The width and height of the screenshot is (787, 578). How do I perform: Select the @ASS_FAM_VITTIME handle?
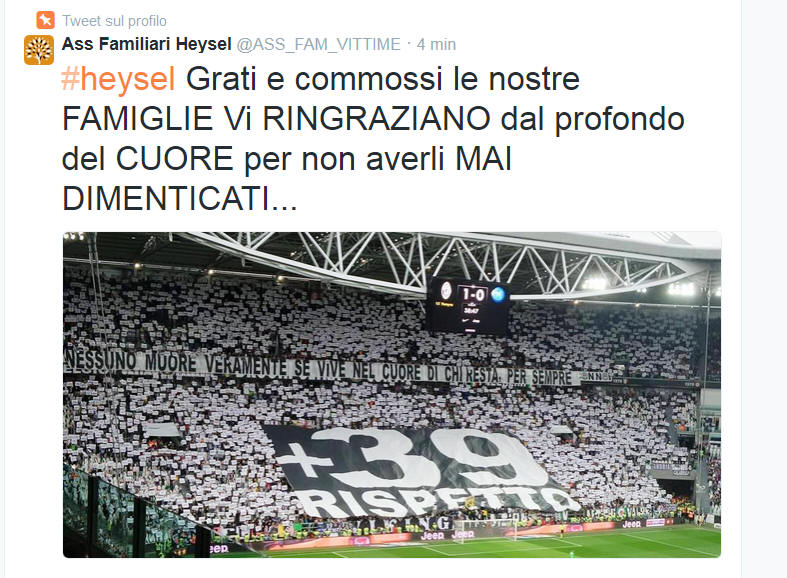pyautogui.click(x=318, y=44)
